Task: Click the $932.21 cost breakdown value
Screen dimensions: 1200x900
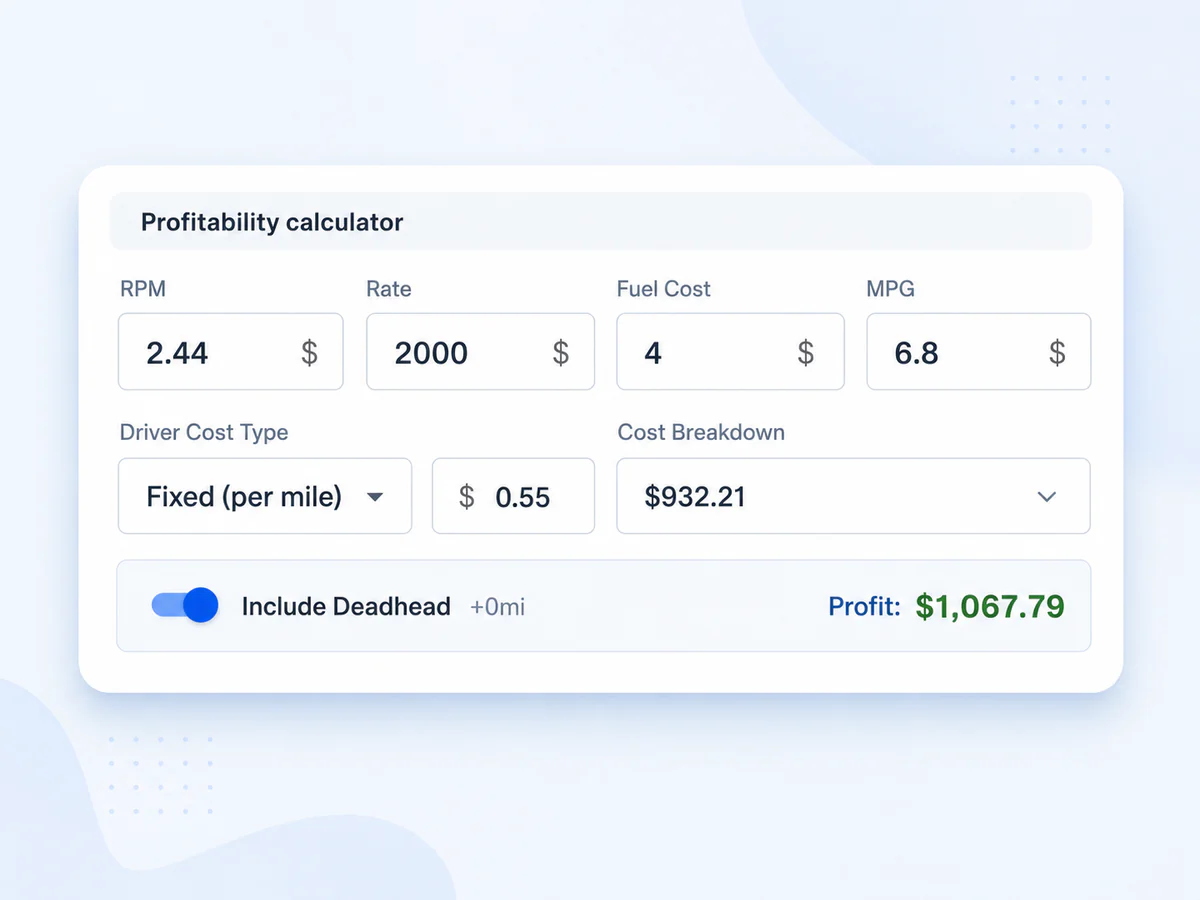Action: click(x=695, y=497)
